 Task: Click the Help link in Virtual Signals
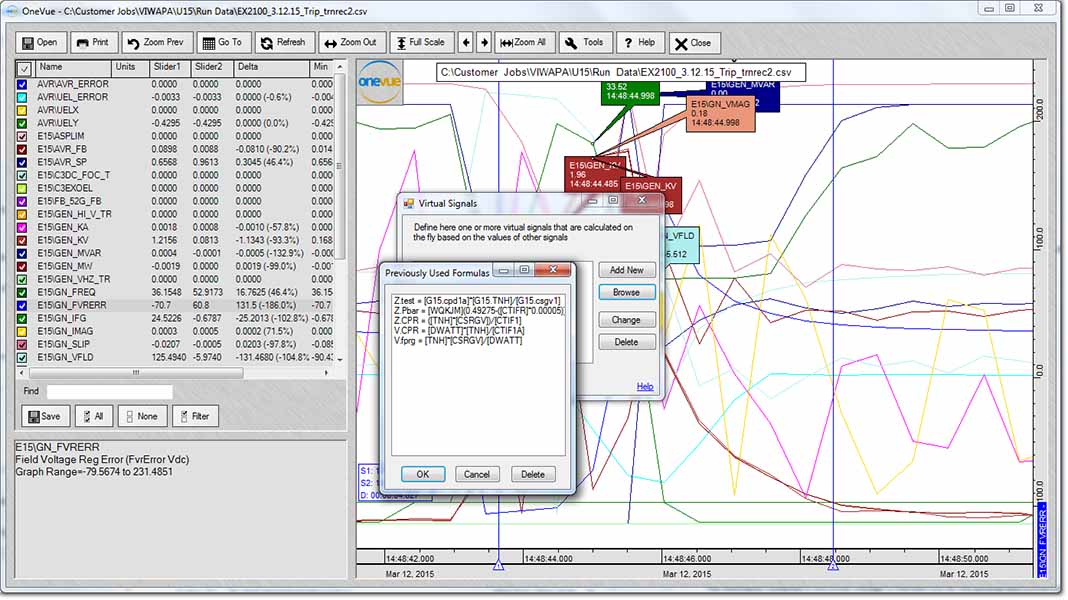[645, 387]
